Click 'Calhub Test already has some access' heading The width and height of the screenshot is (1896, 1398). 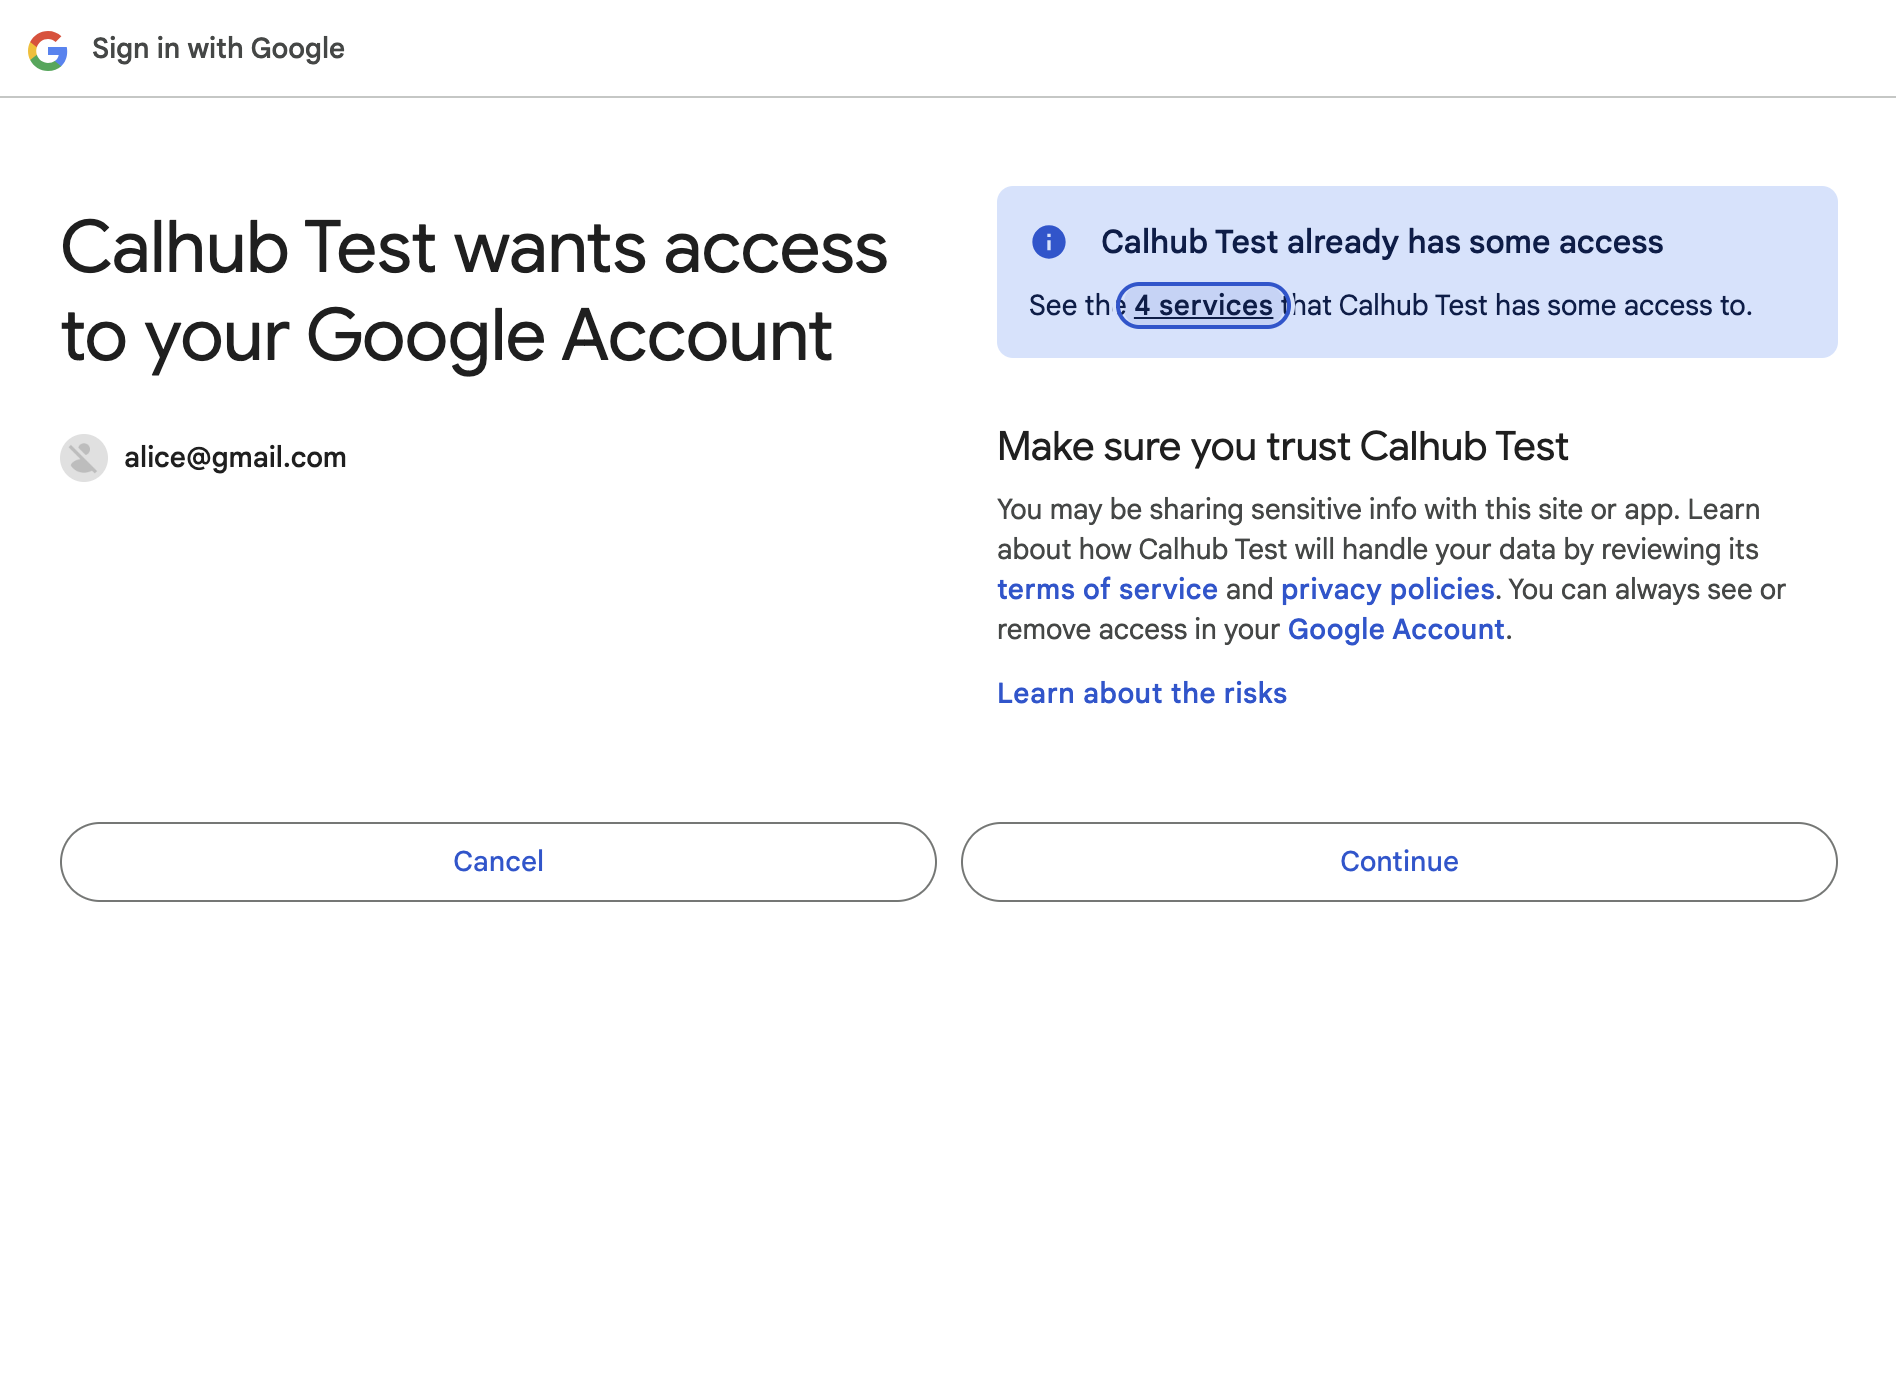pos(1382,242)
